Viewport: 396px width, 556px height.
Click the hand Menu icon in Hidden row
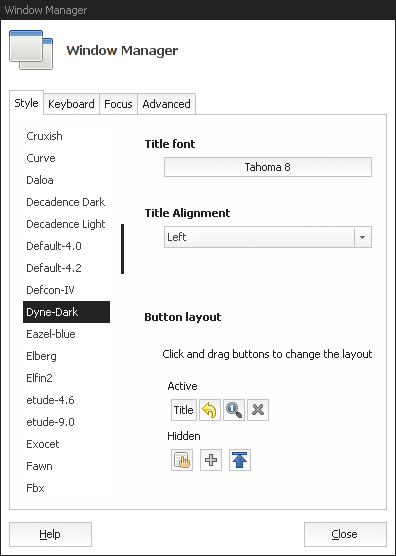(x=182, y=460)
